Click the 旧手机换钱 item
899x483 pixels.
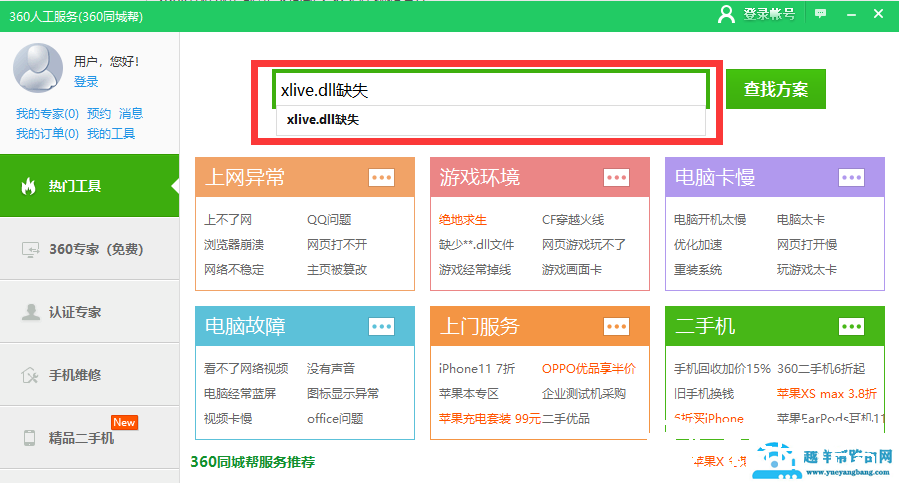[704, 394]
